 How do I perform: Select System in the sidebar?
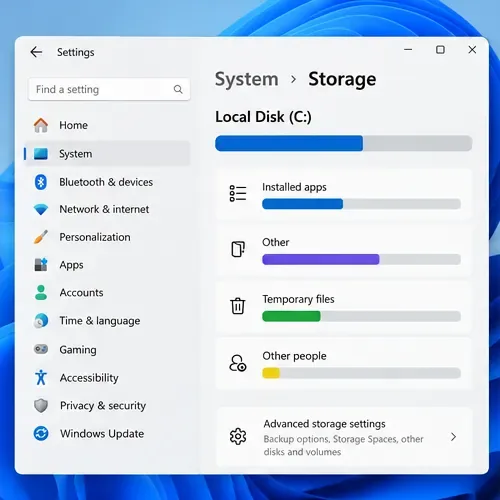pyautogui.click(x=108, y=154)
